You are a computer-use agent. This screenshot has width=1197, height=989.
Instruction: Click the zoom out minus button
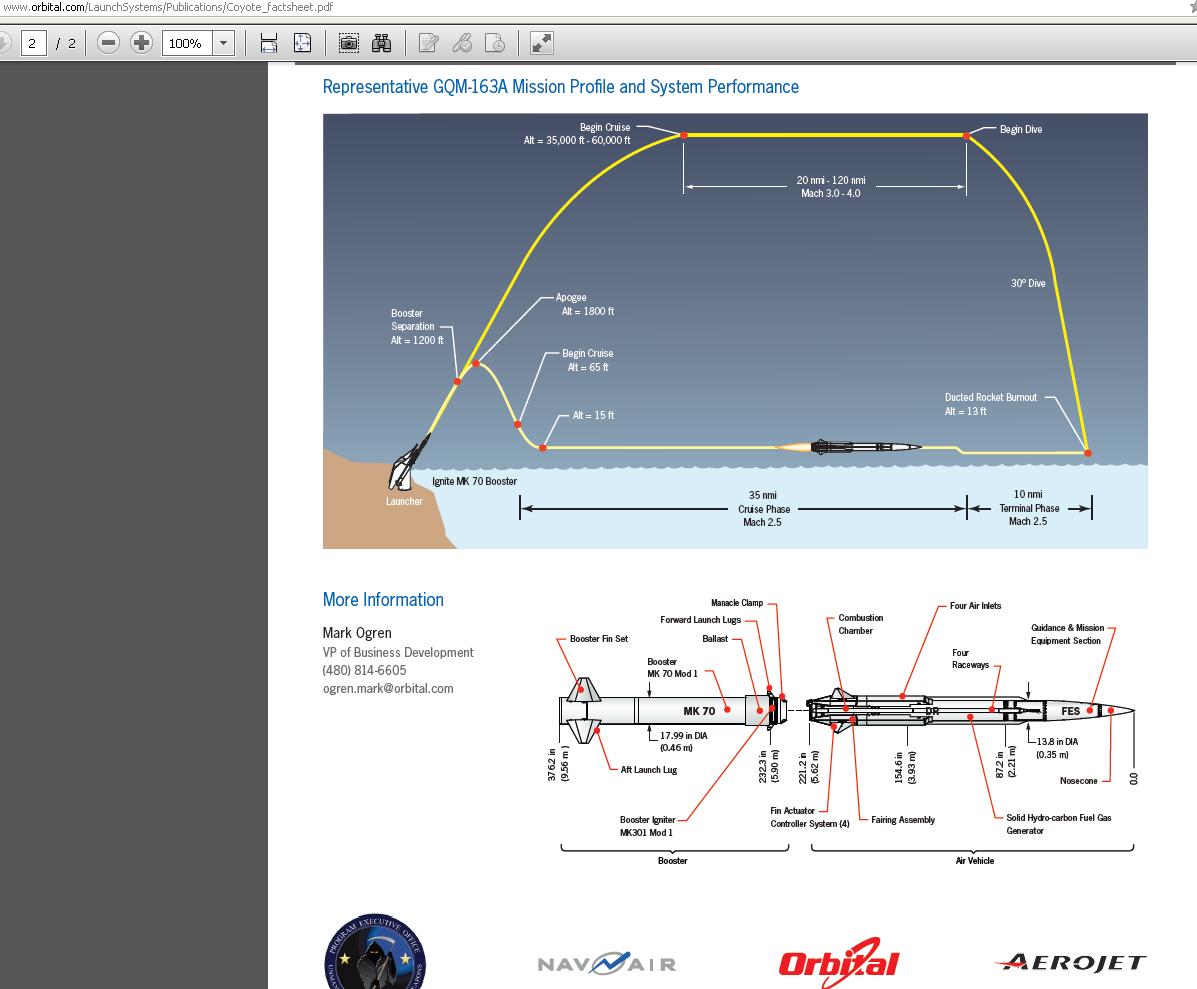(108, 43)
